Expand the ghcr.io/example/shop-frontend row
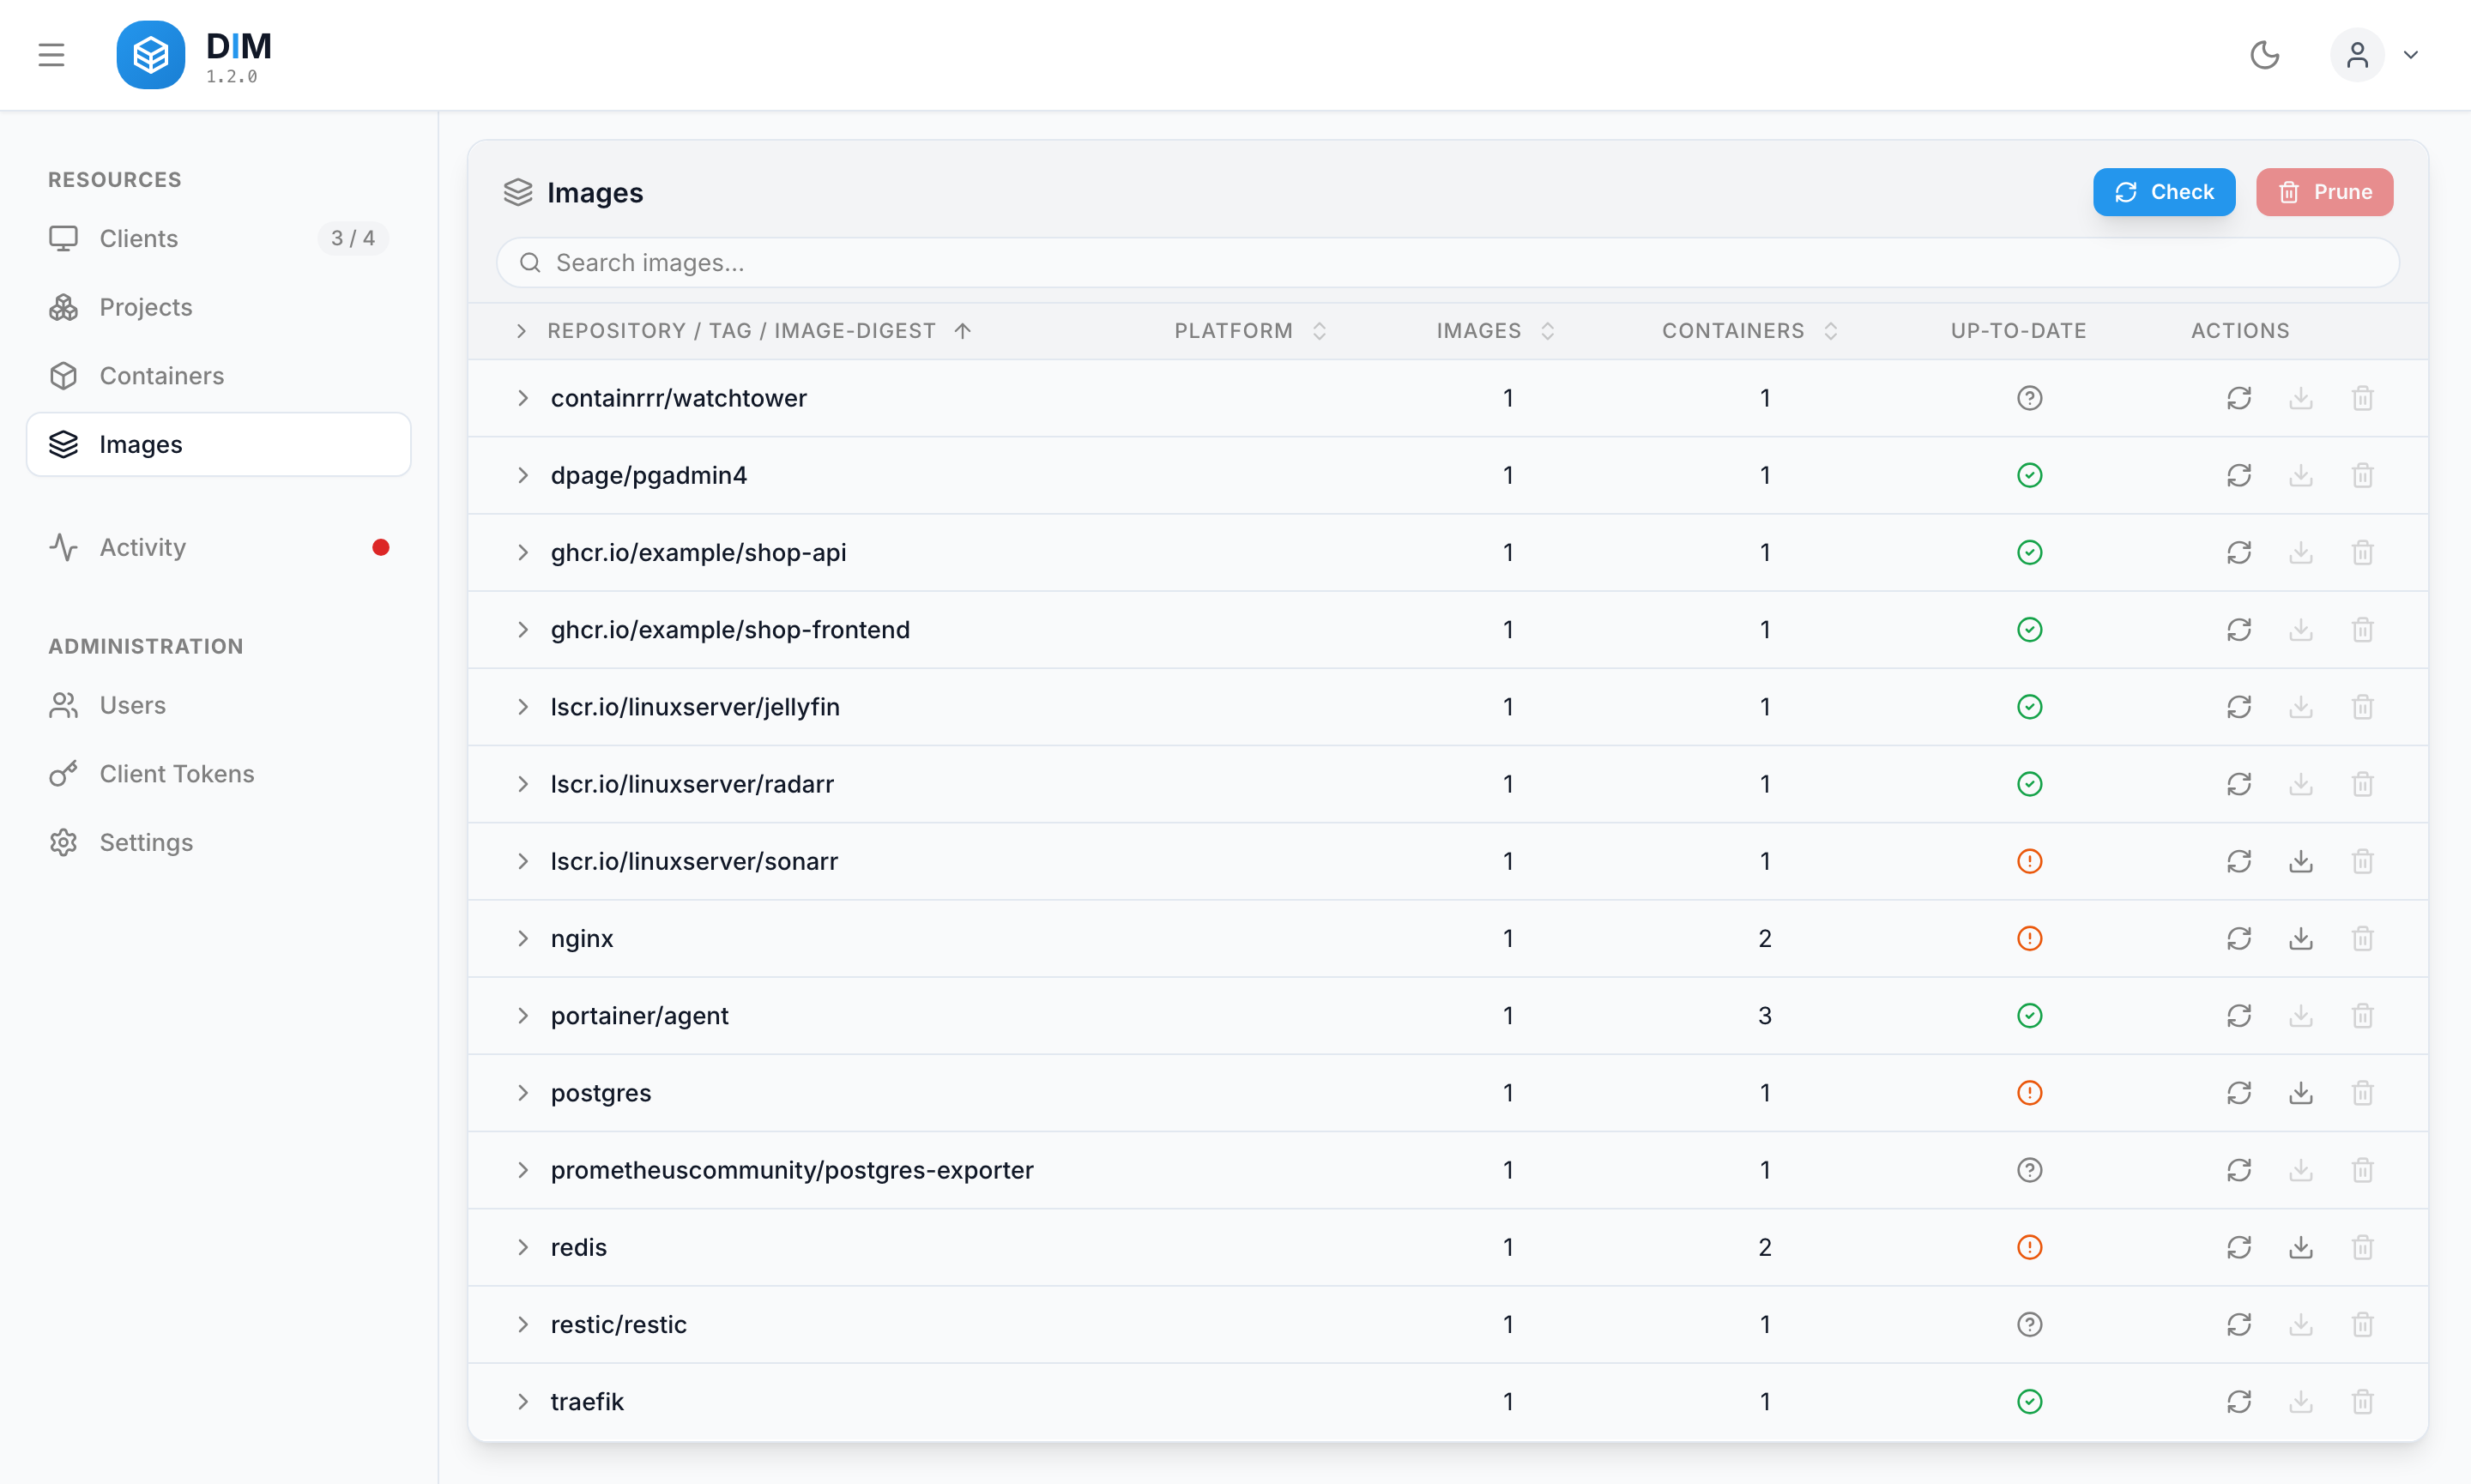Screen dimensions: 2471x1484 pyautogui.click(x=522, y=629)
